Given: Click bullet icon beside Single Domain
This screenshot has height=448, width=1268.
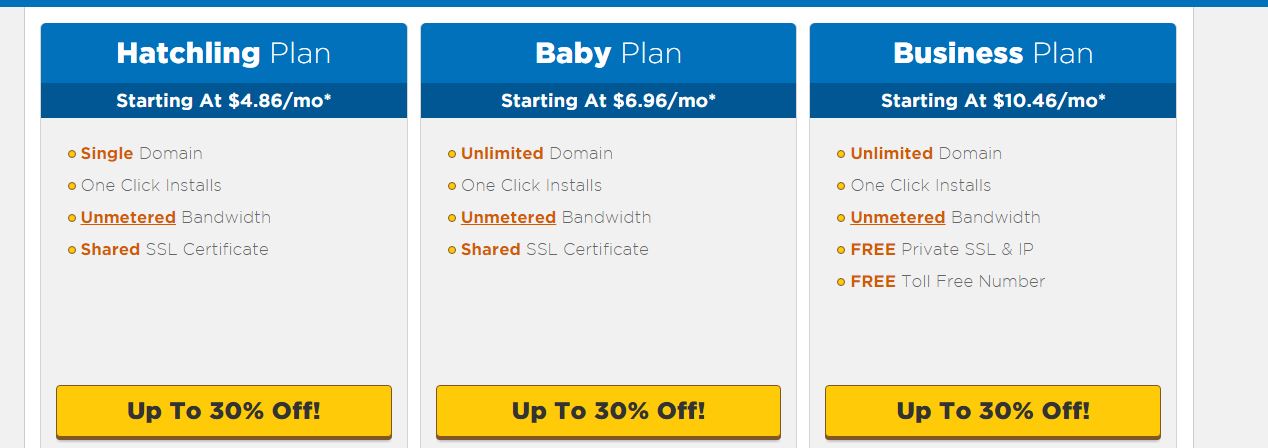Looking at the screenshot, I should [x=72, y=154].
